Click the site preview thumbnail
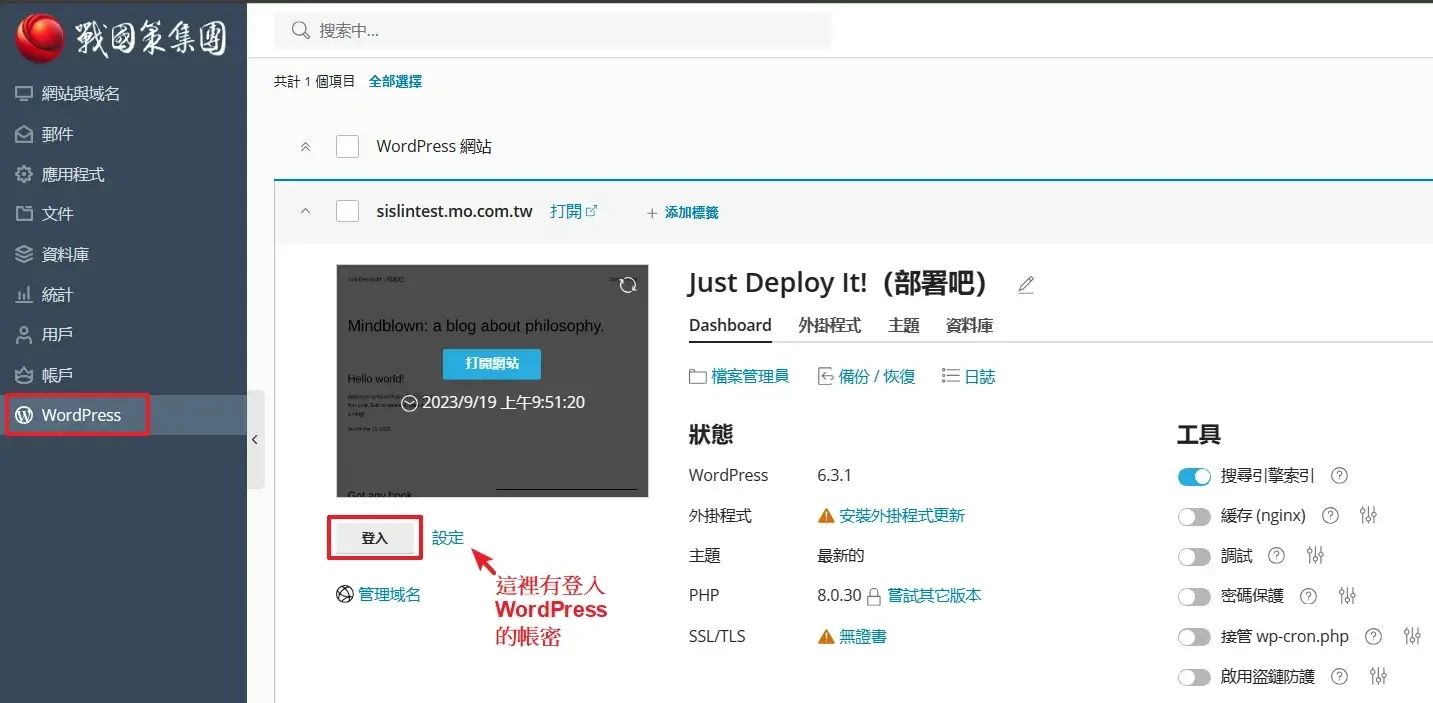The width and height of the screenshot is (1433, 703). 492,381
